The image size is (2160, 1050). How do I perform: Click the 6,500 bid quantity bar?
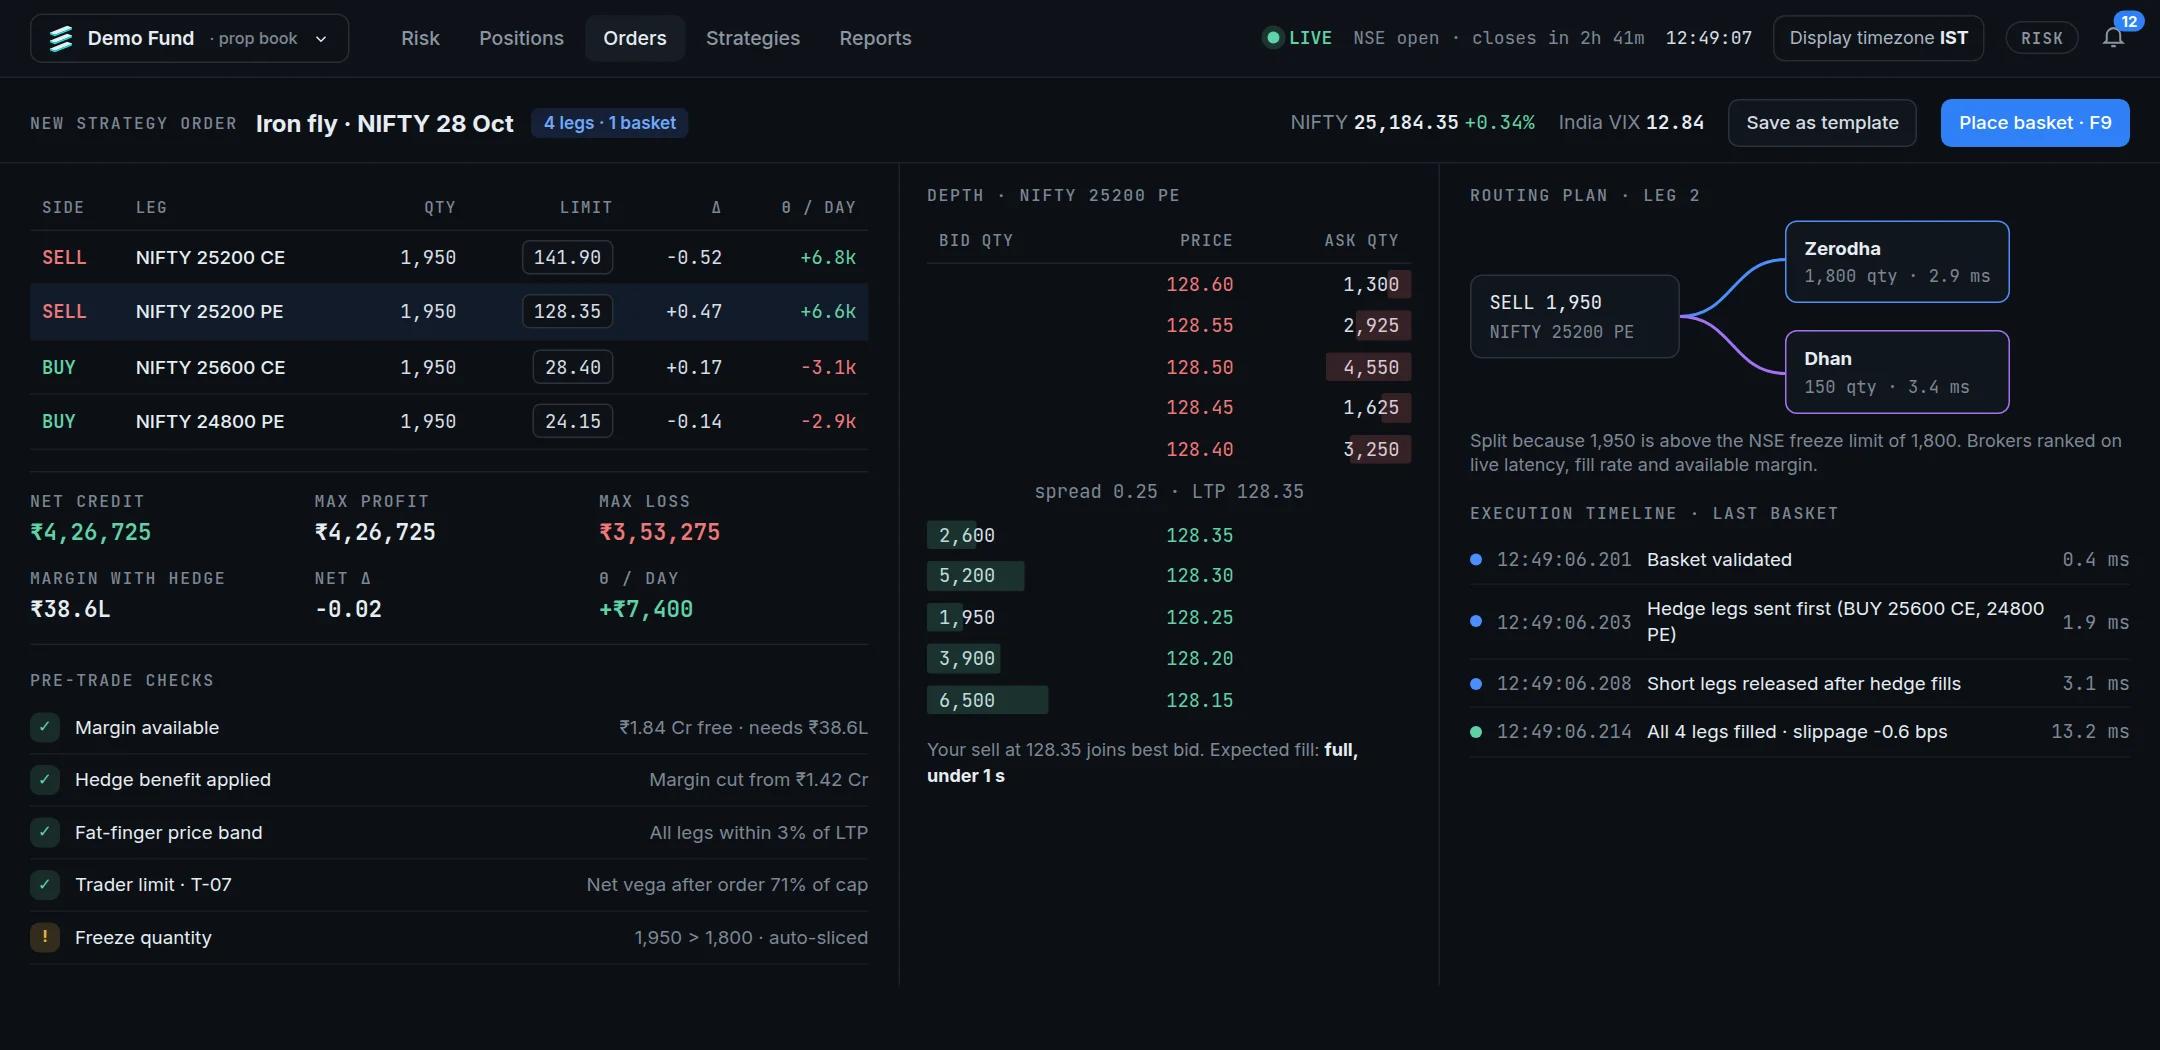click(987, 700)
